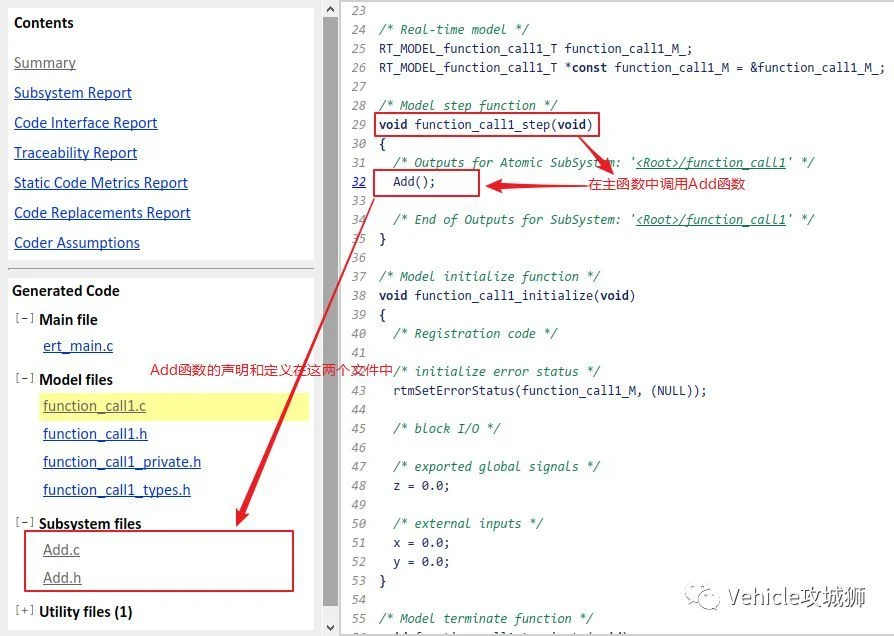Click the vertical scrollbar thumb

pos(331,311)
